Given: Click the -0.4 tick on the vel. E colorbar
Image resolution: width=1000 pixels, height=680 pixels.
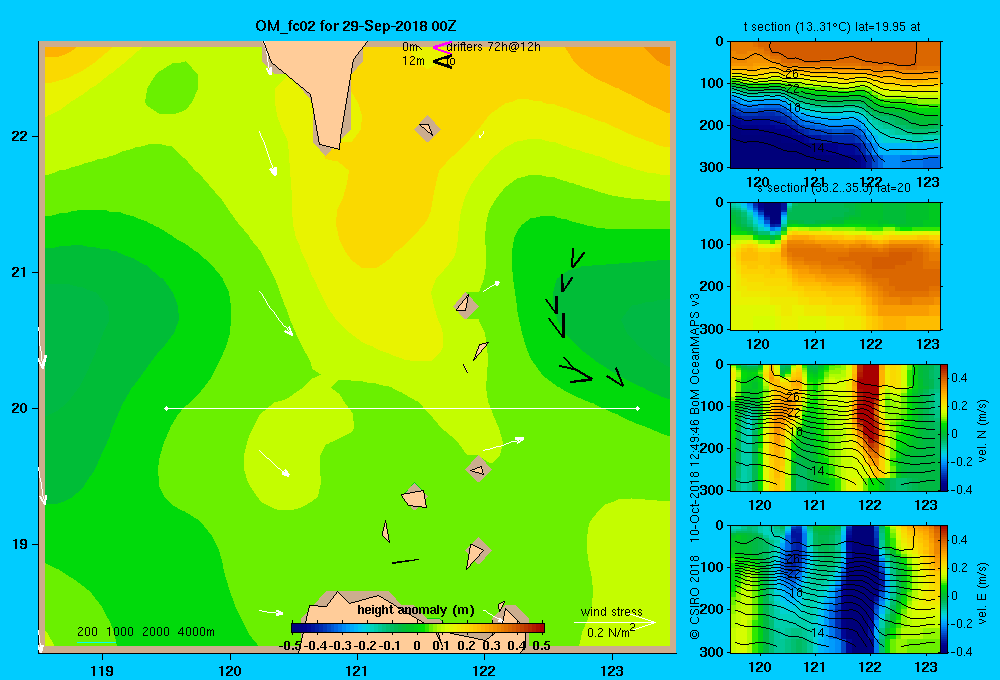Looking at the screenshot, I should point(962,651).
